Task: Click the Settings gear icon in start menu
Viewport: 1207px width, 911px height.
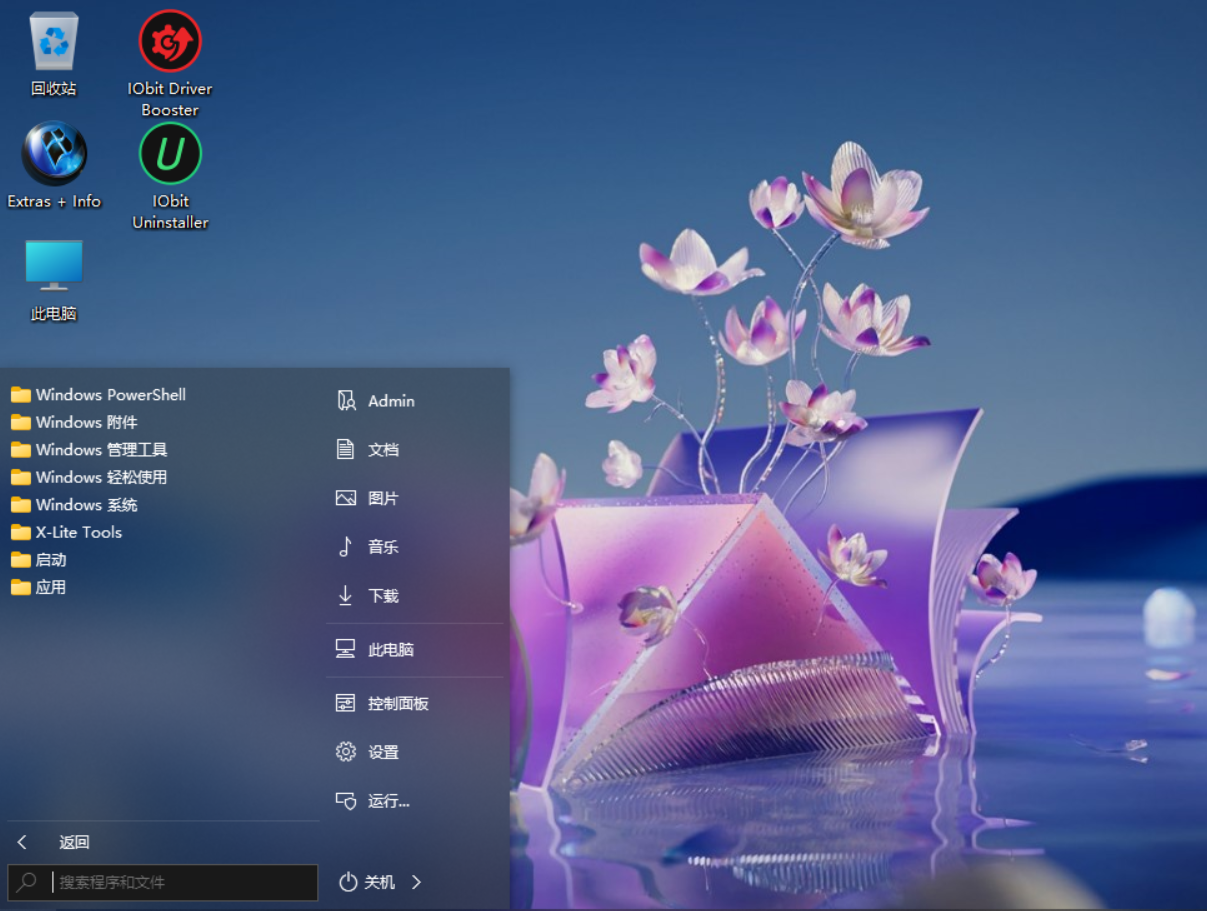Action: (346, 752)
